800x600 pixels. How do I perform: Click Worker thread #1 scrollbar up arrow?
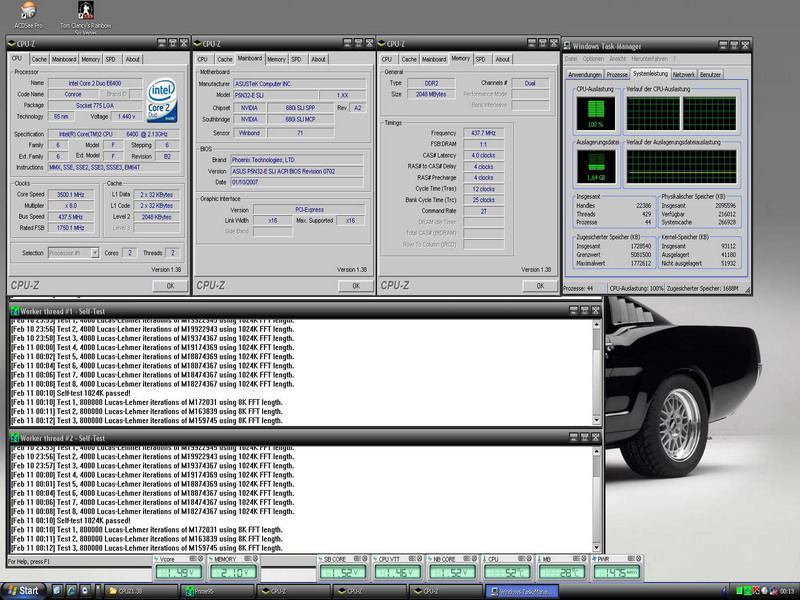click(596, 325)
